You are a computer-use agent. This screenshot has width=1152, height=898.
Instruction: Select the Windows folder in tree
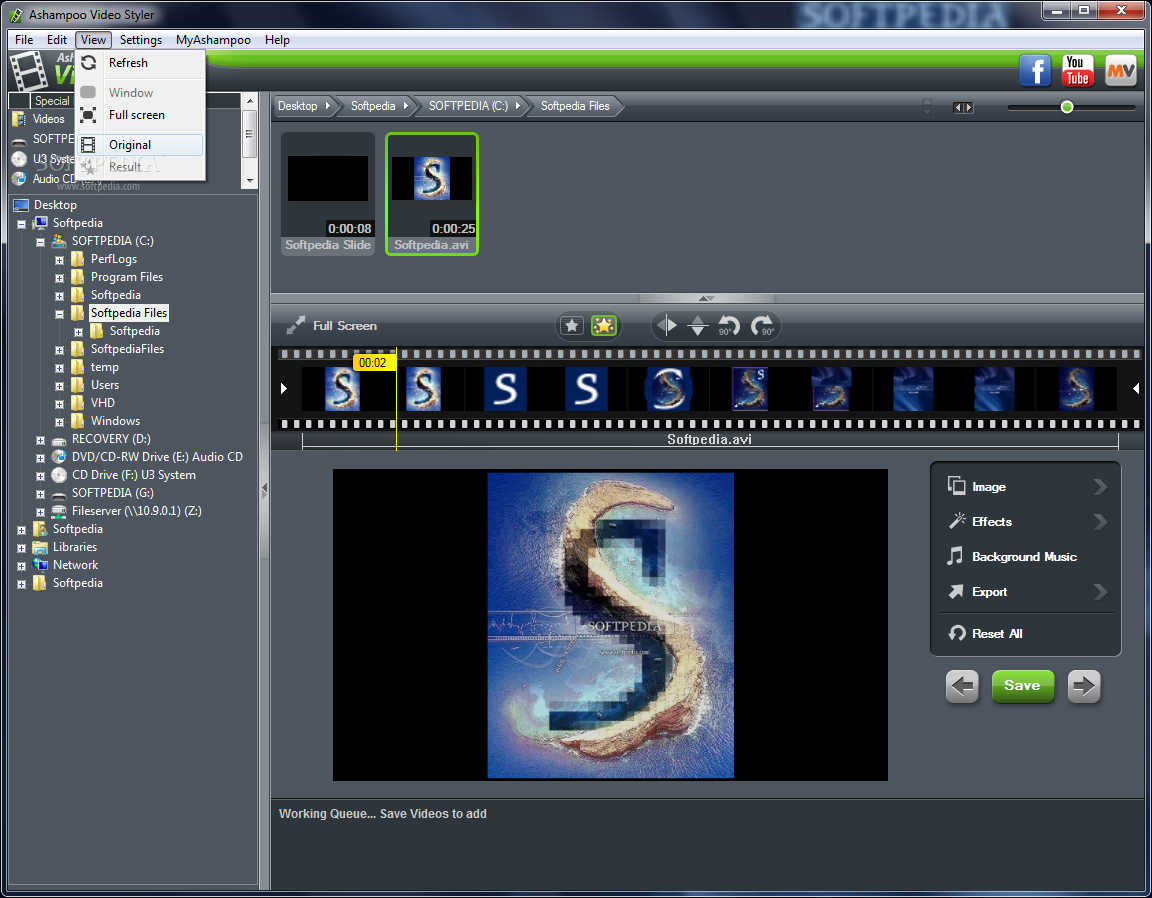coord(115,421)
